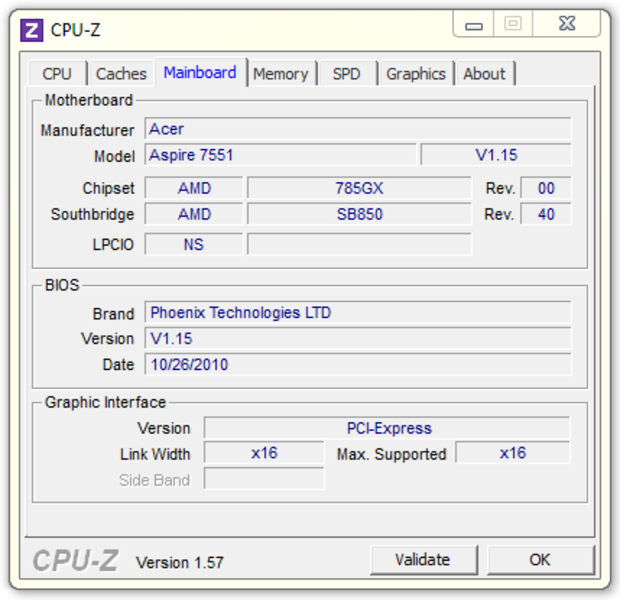Select BIOS Brand Phoenix Technologies LTD
The width and height of the screenshot is (620, 600).
coord(358,312)
